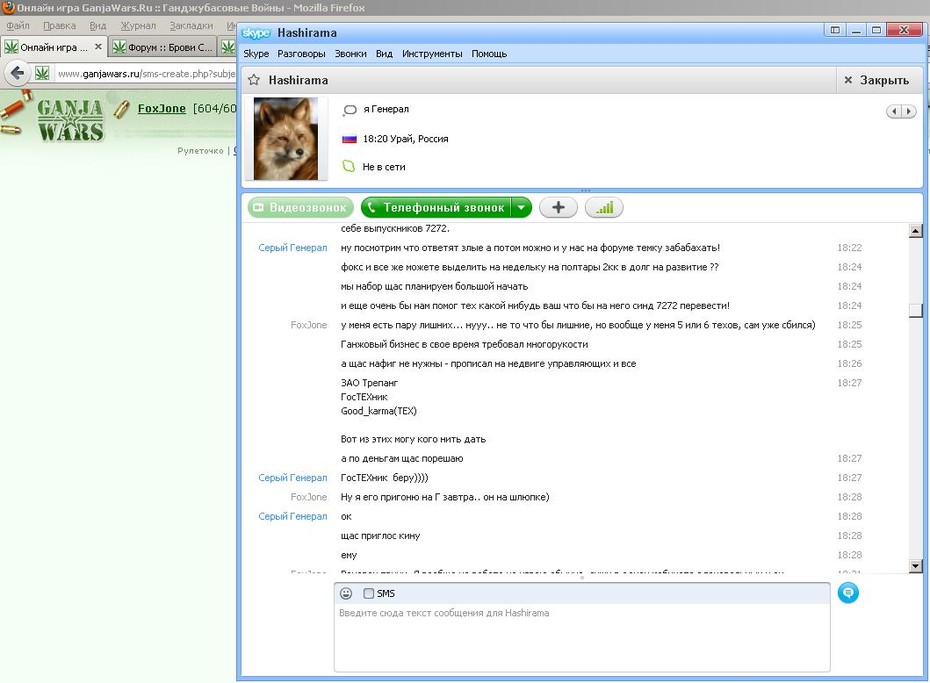Open the emoticon picker in message box

click(346, 593)
